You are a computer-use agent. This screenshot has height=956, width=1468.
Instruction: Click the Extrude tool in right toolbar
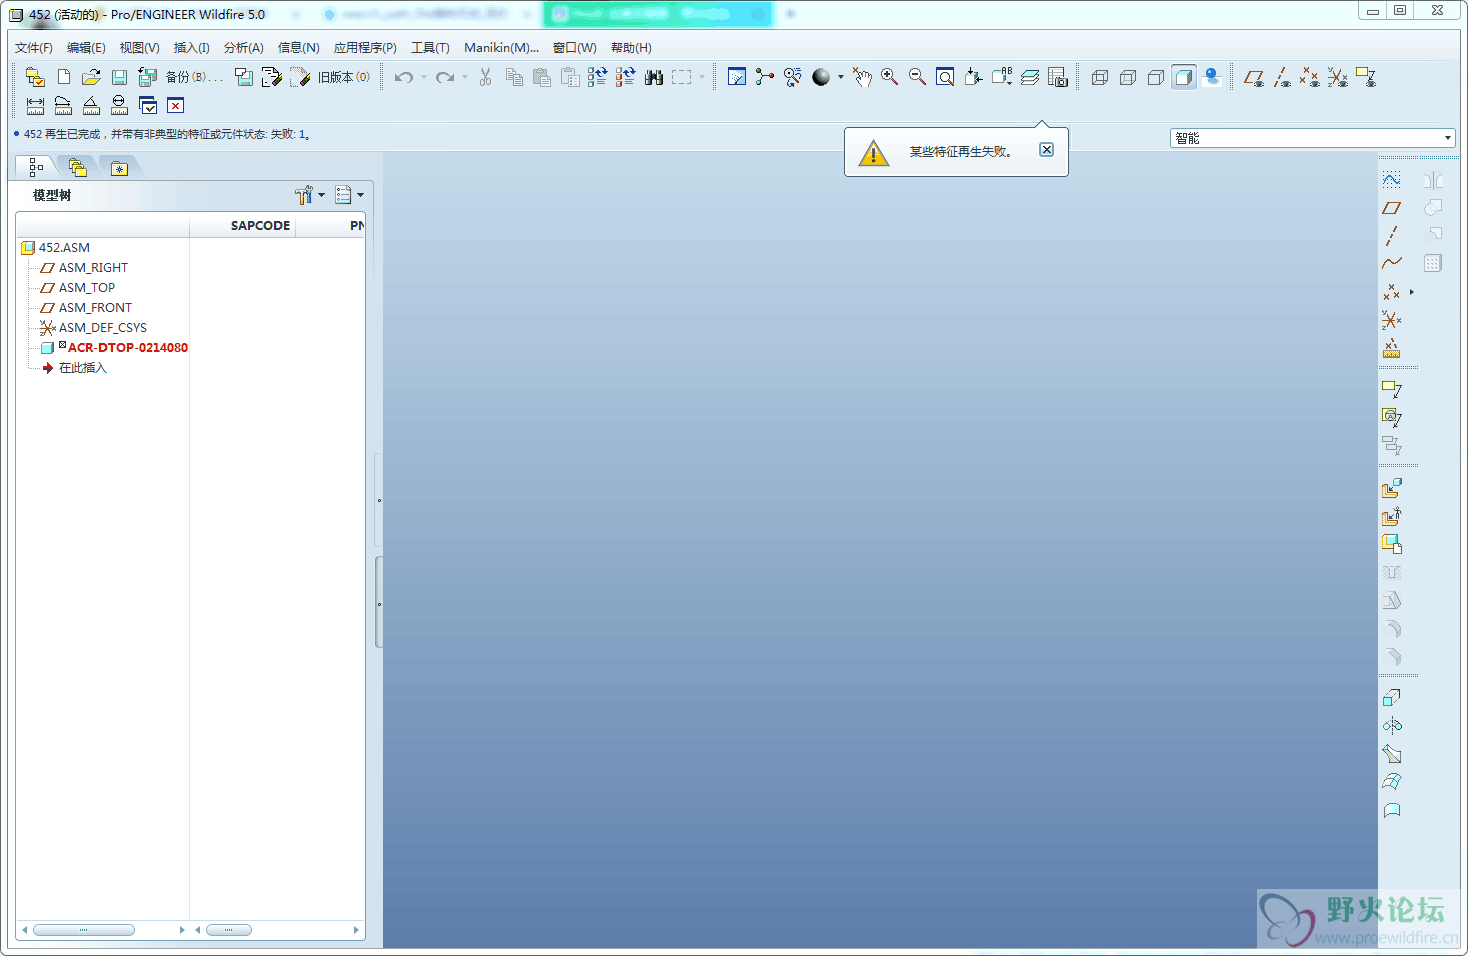point(1391,697)
